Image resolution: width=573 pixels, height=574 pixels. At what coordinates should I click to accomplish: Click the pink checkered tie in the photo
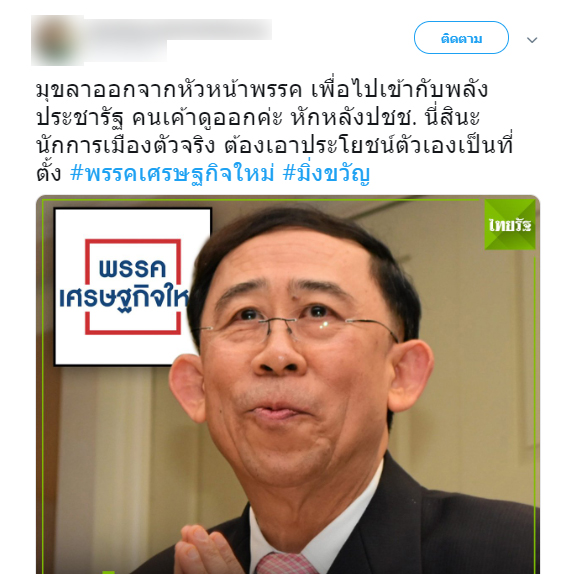(x=284, y=563)
